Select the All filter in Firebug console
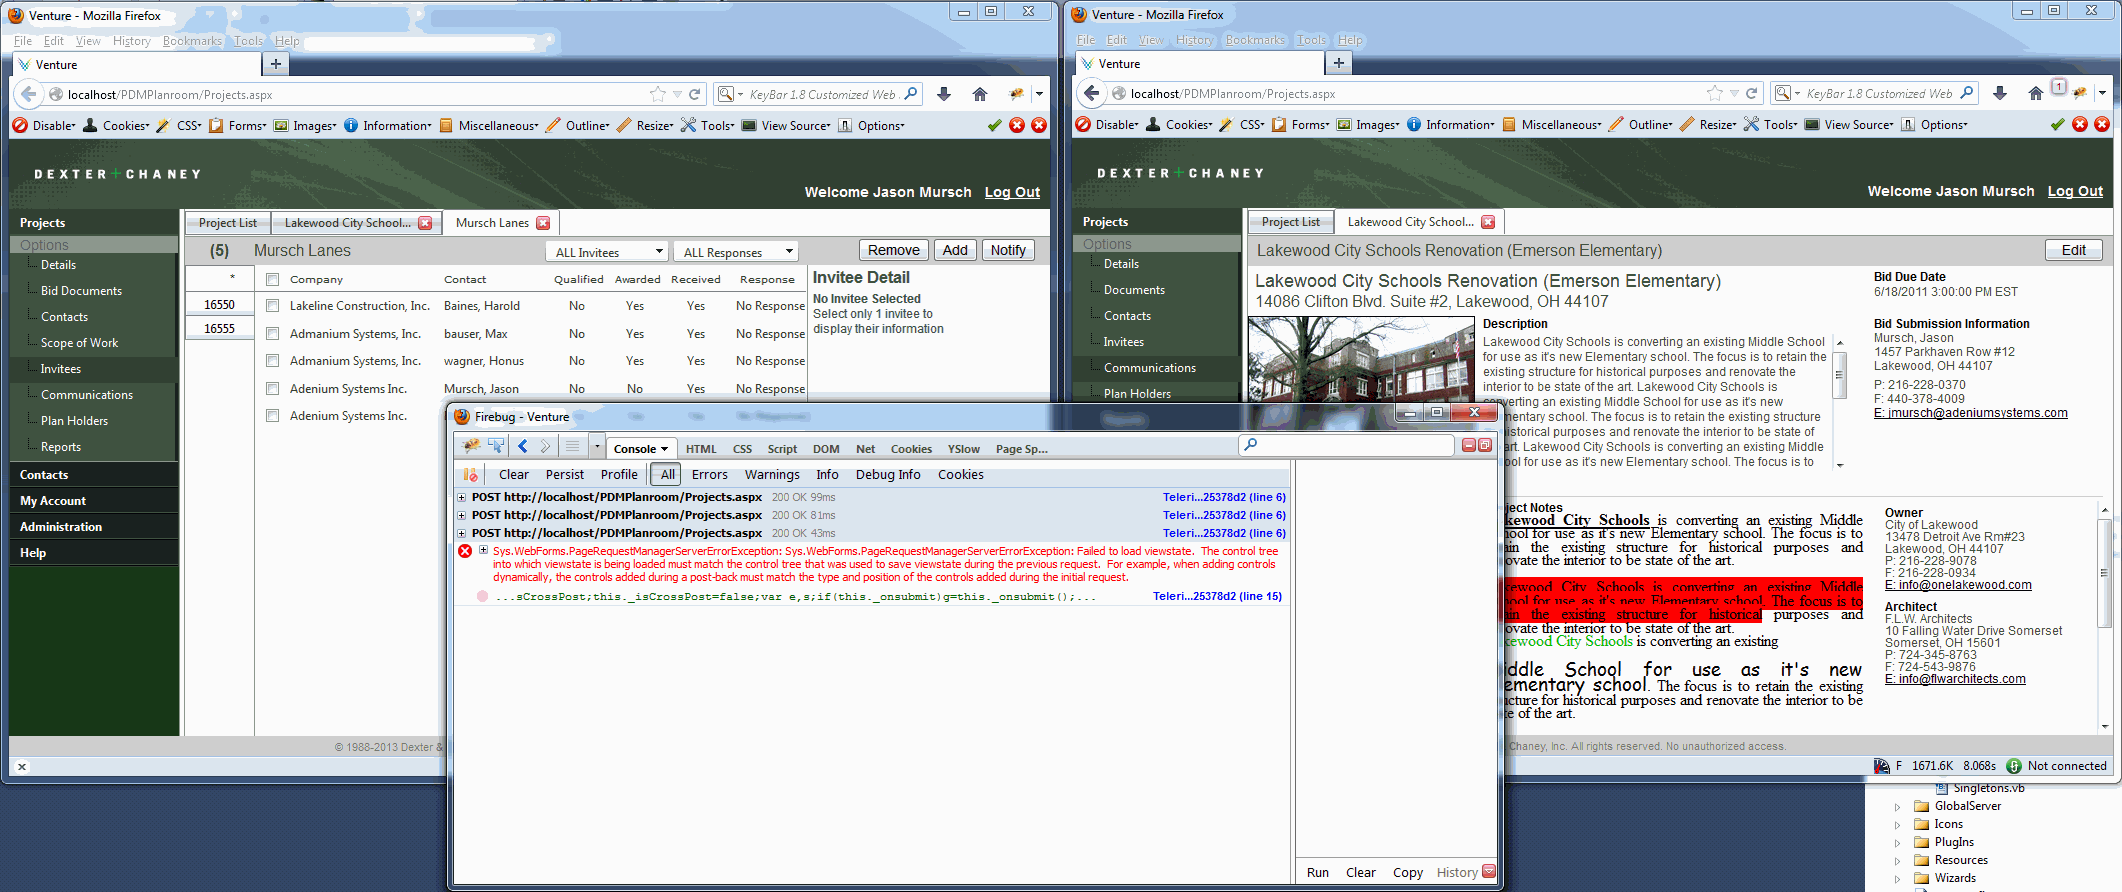 pyautogui.click(x=668, y=475)
